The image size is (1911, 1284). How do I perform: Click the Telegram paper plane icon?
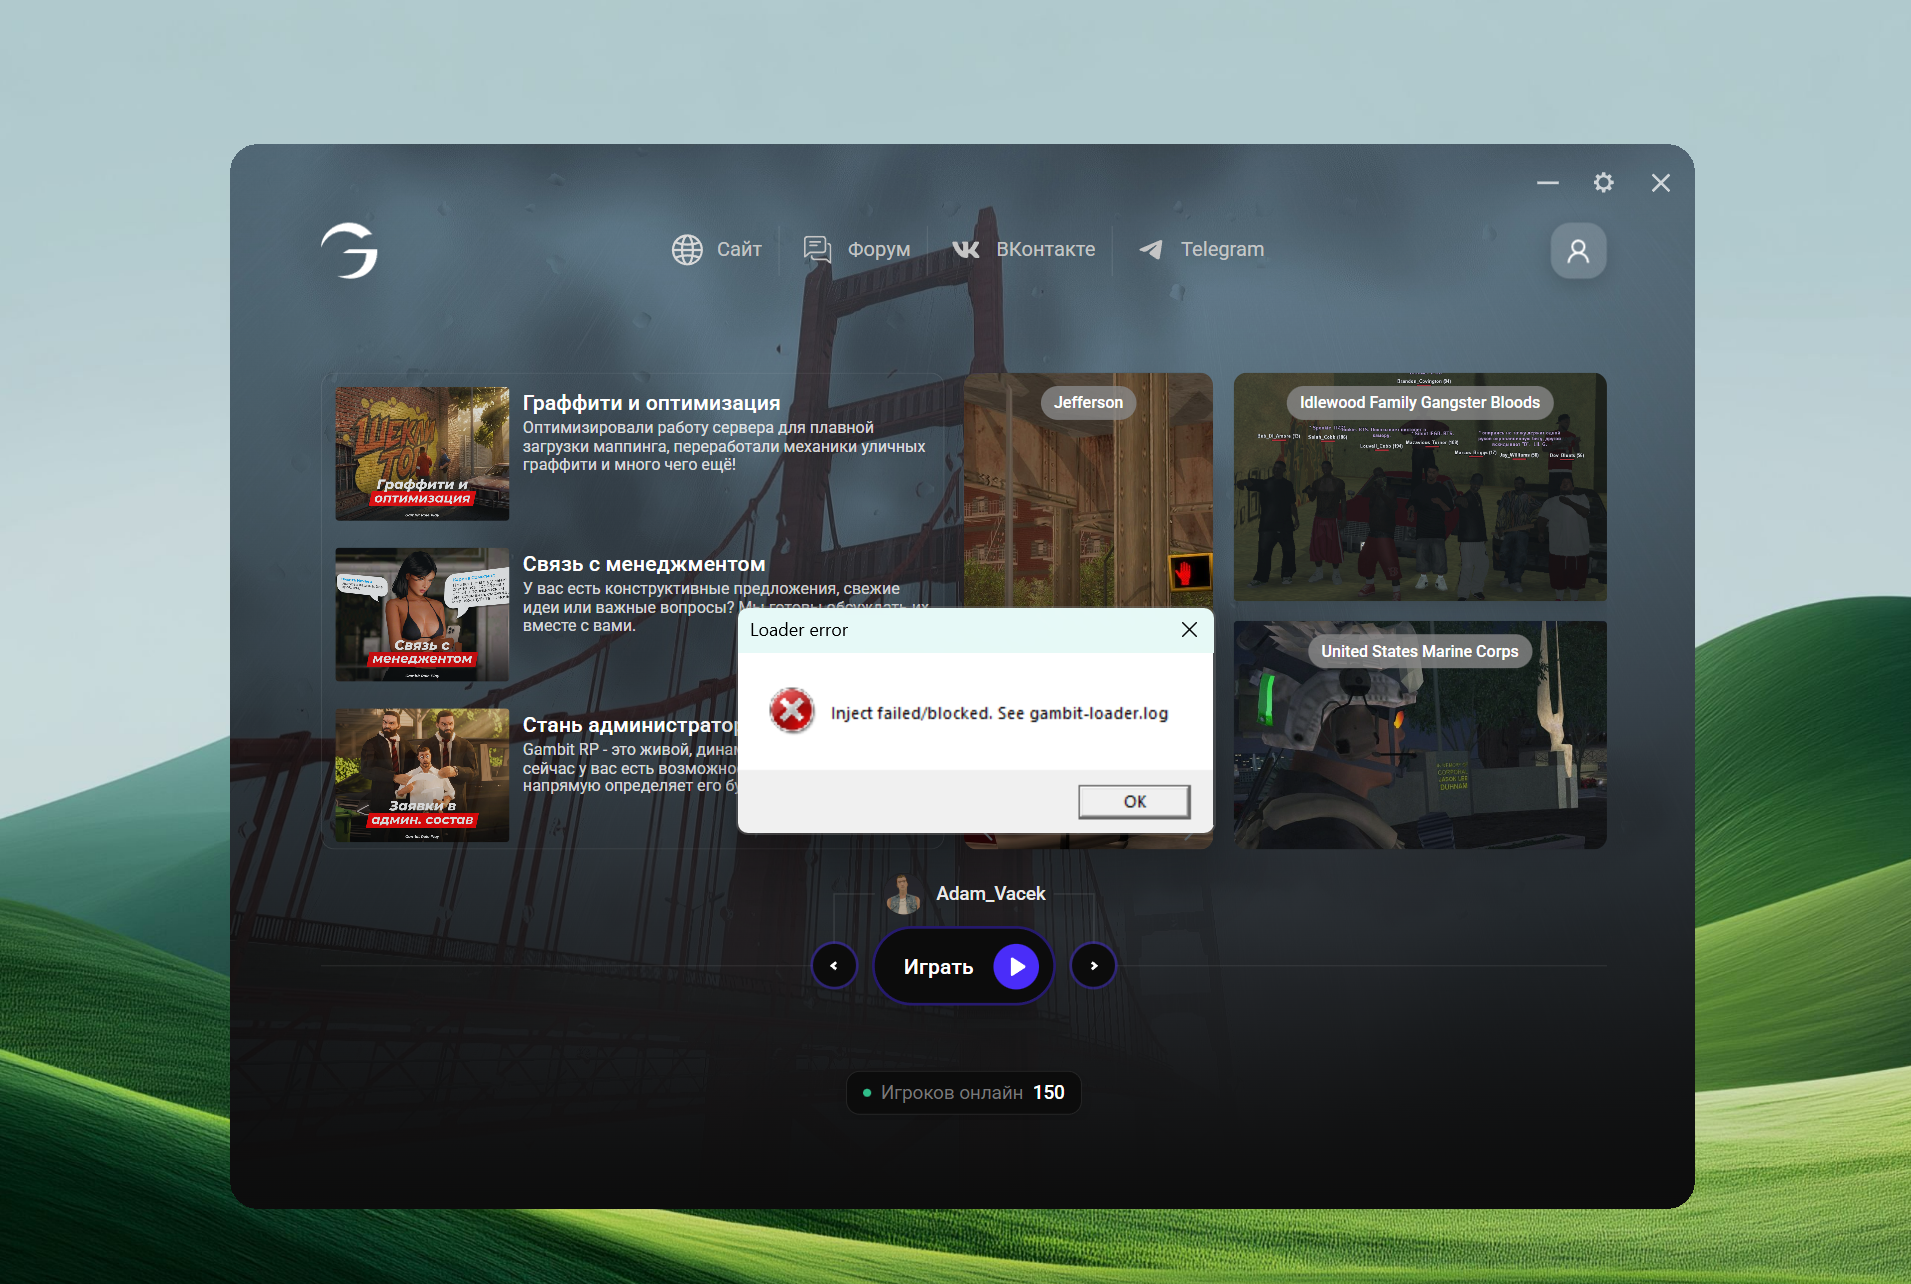(x=1151, y=249)
